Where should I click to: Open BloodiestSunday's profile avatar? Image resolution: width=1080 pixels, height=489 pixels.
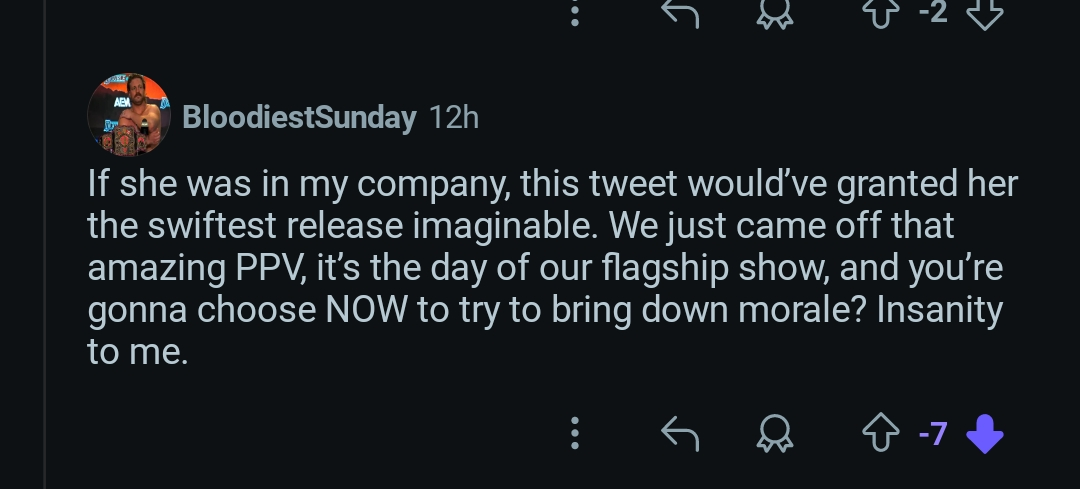click(128, 115)
